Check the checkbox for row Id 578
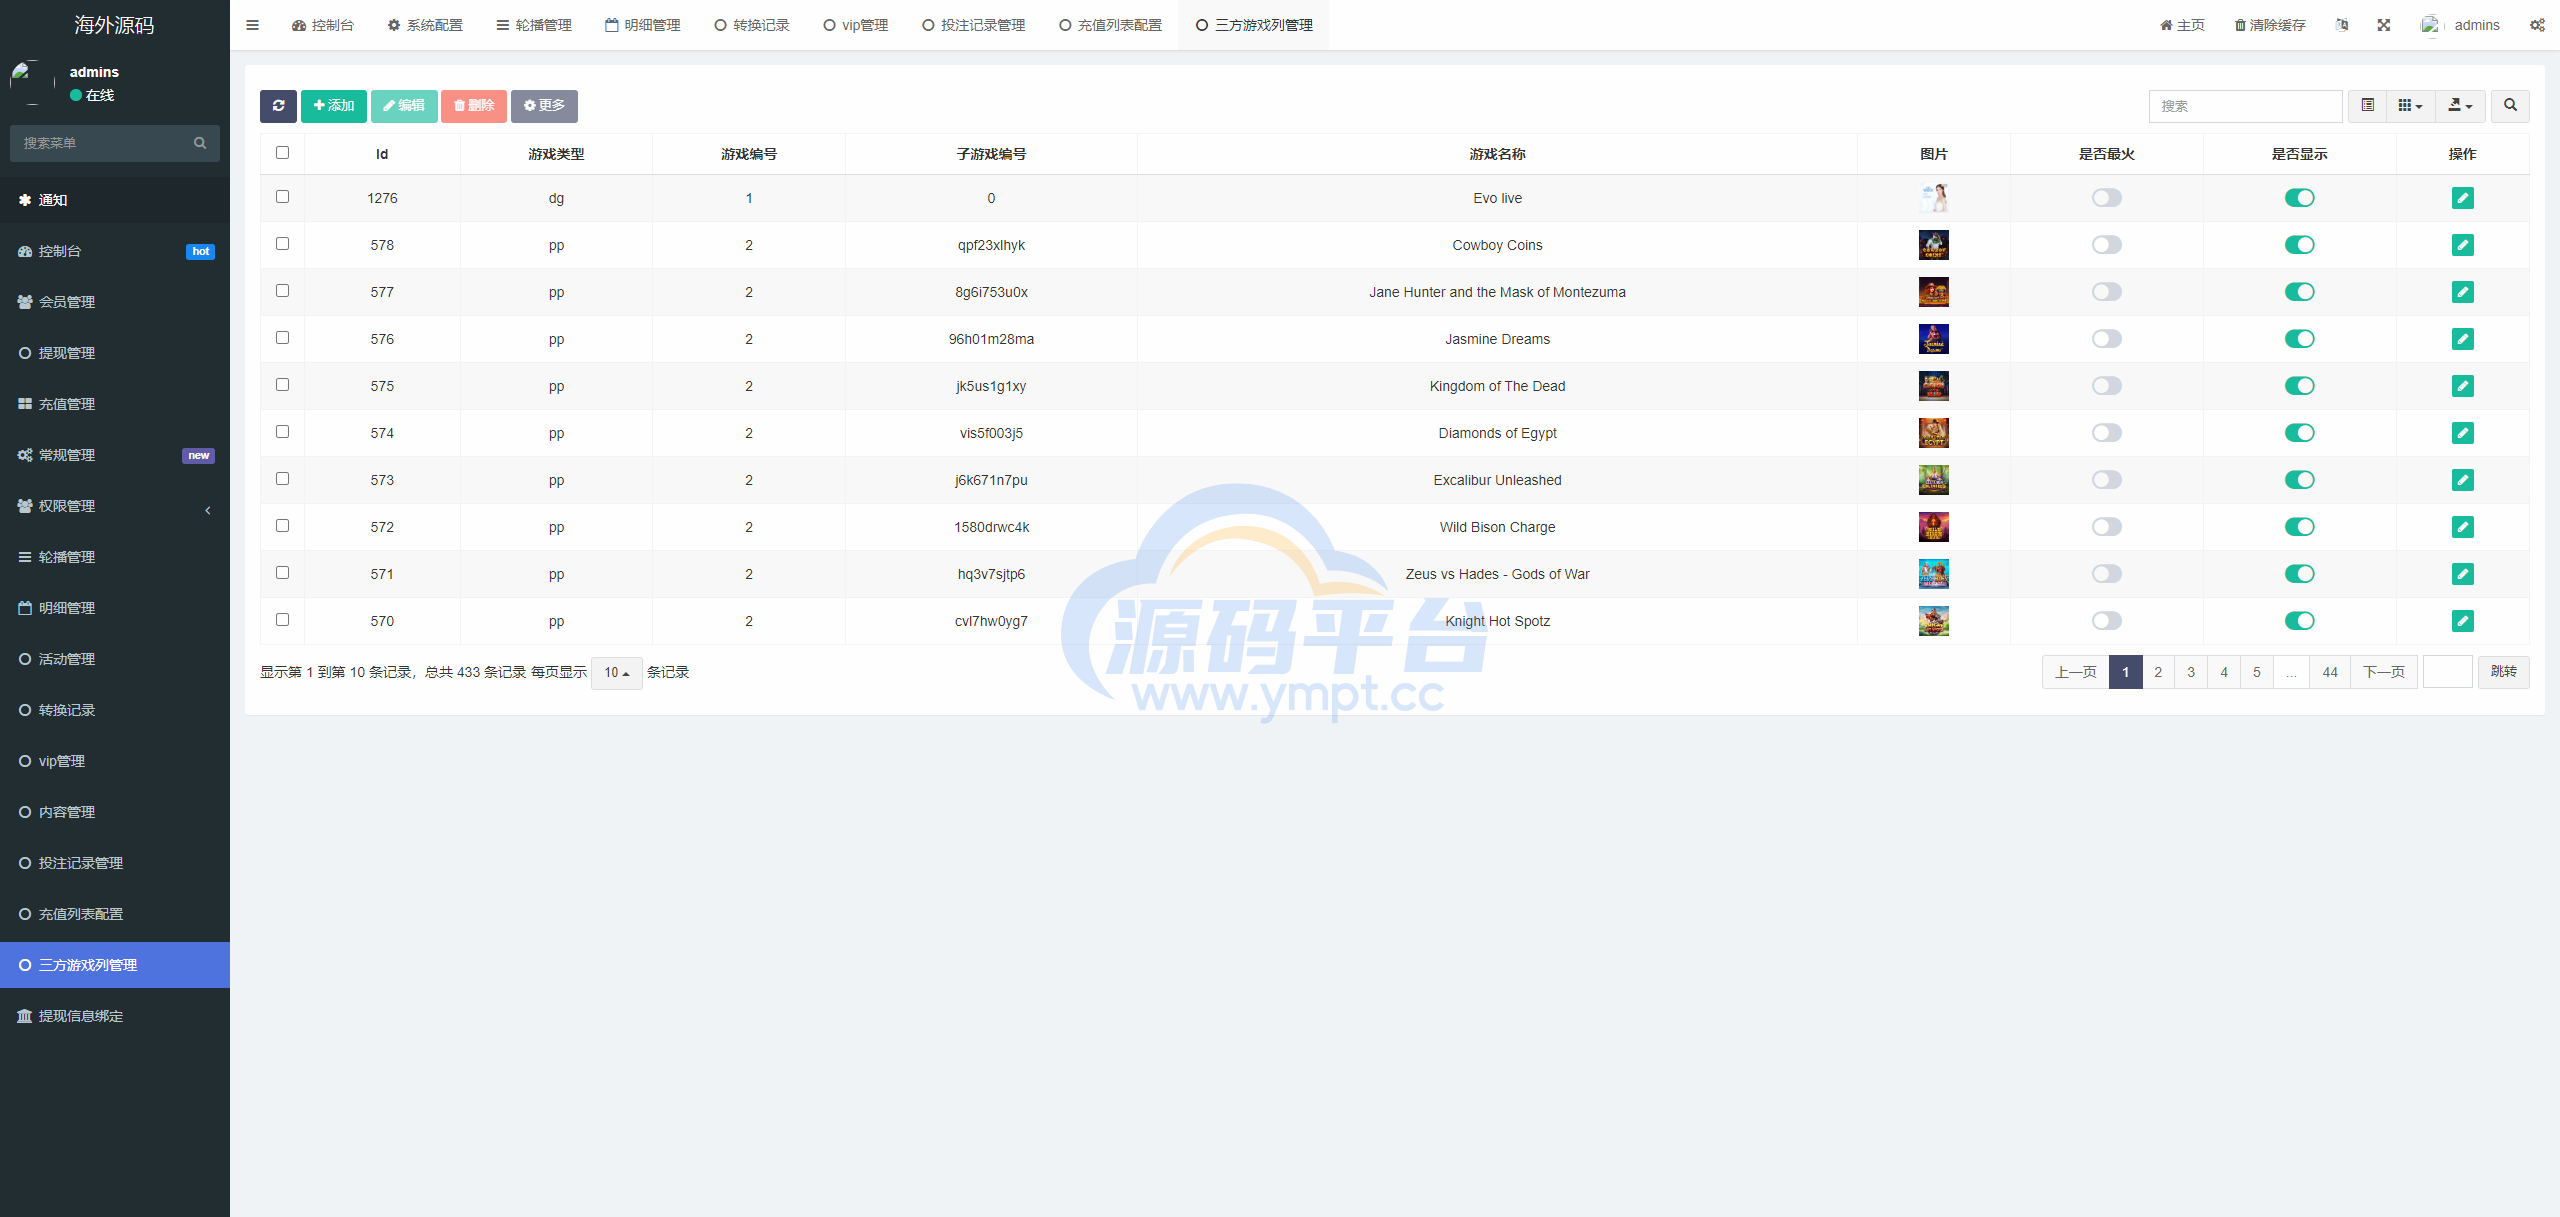This screenshot has height=1217, width=2560. (282, 244)
